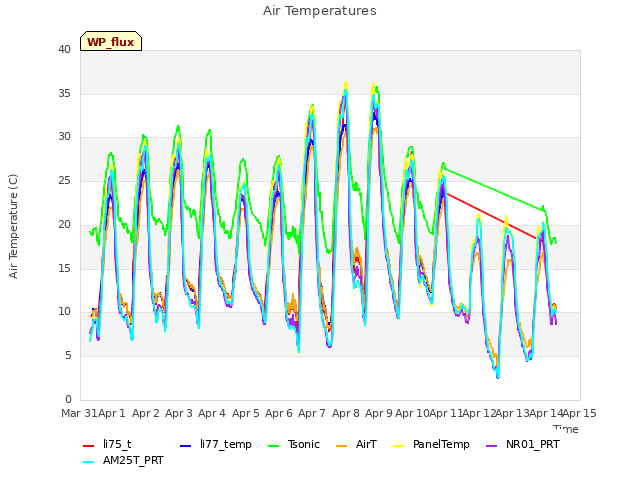Click the Apr 13 x-axis date label
This screenshot has height=480, width=640.
coord(512,413)
